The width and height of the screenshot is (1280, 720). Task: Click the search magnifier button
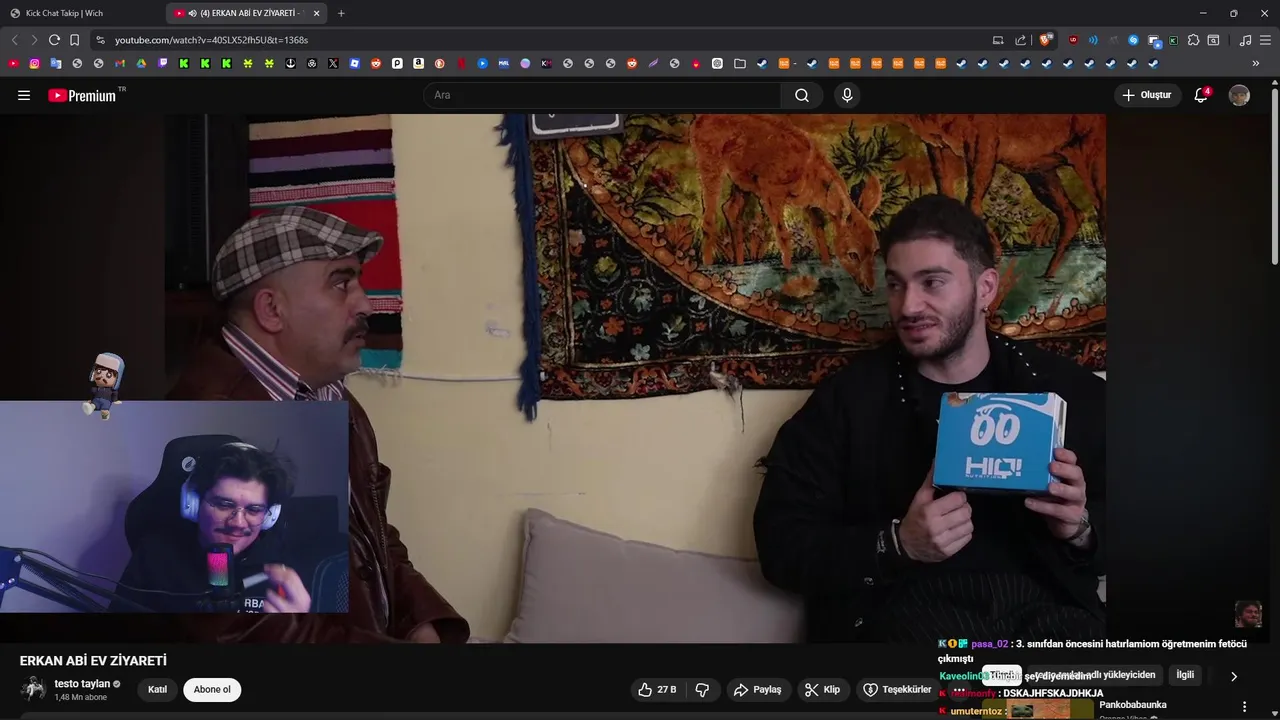(802, 95)
